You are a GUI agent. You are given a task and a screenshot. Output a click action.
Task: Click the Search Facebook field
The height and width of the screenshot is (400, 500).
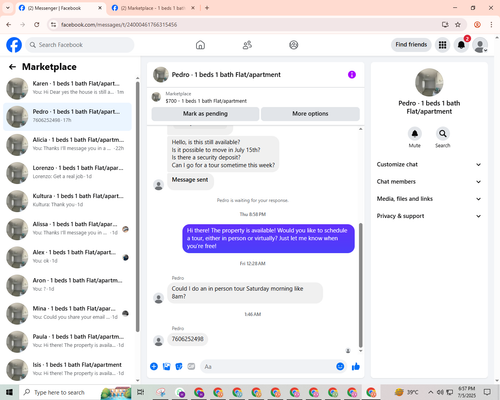click(80, 45)
